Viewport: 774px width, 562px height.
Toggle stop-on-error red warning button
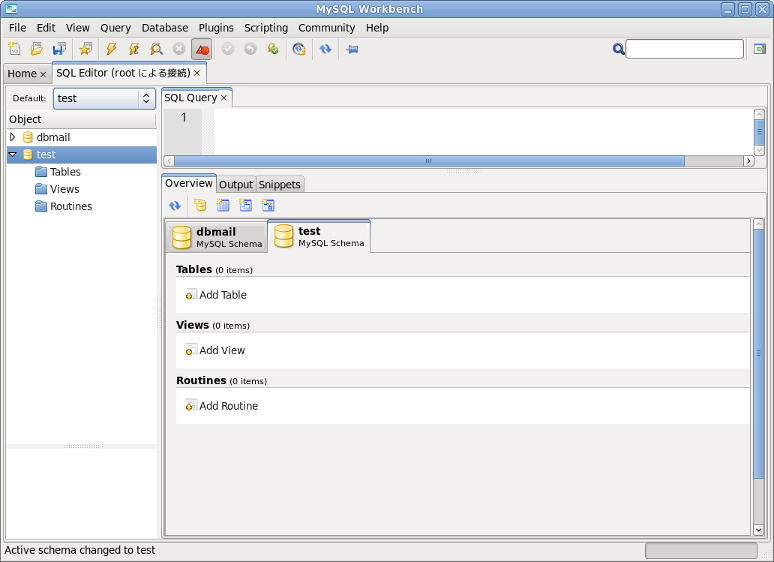click(x=201, y=49)
